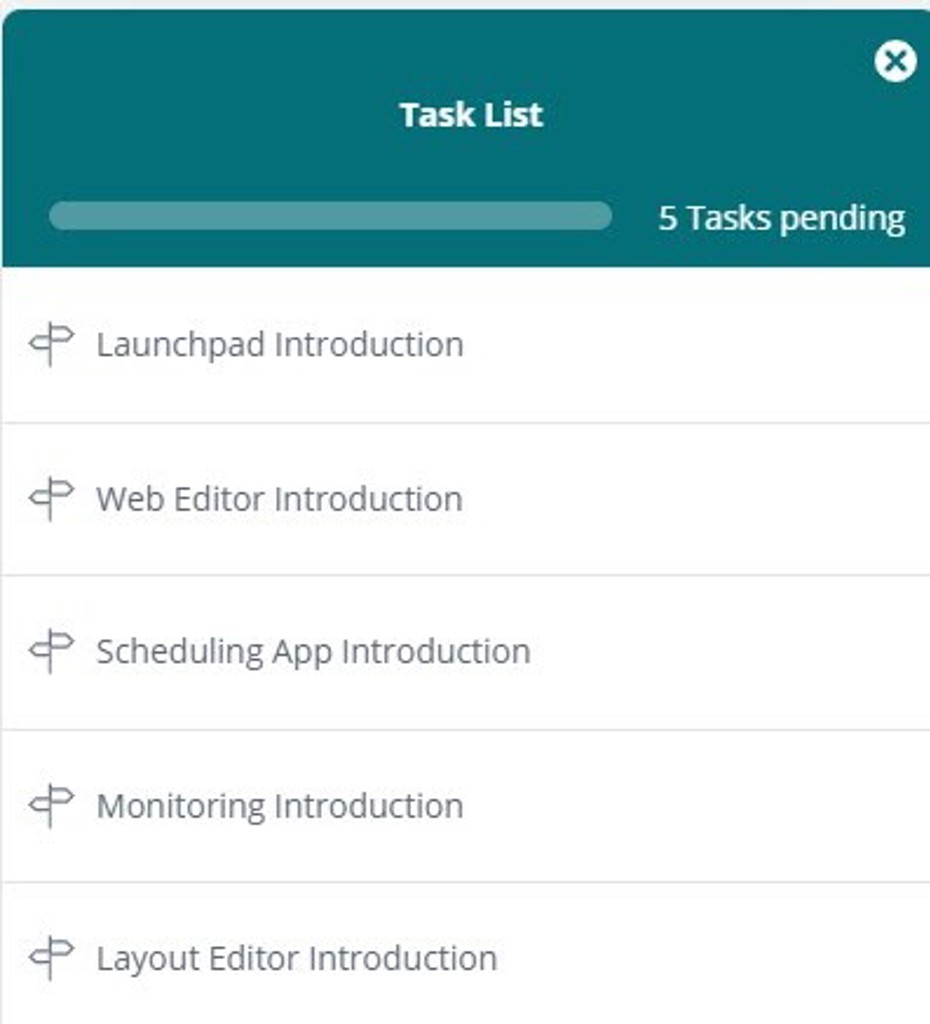The height and width of the screenshot is (1024, 930).
Task: Start the Web Editor Introduction task
Action: click(279, 499)
